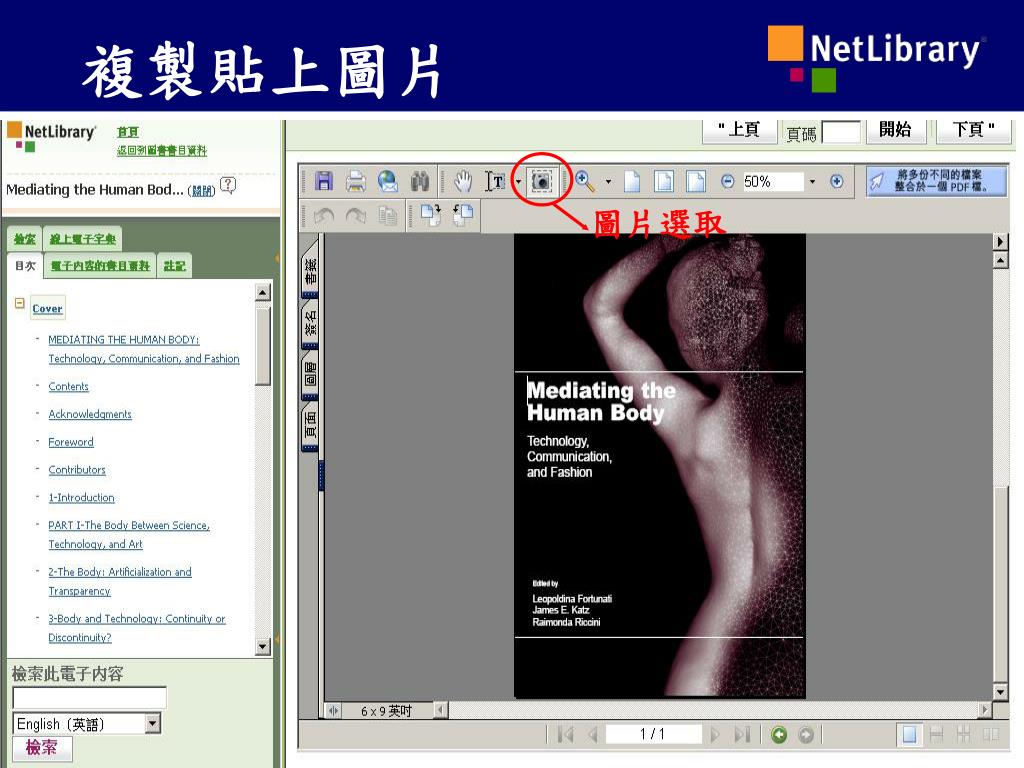Choose the Text Select tool
Screen dimensions: 1024x768
click(x=495, y=181)
